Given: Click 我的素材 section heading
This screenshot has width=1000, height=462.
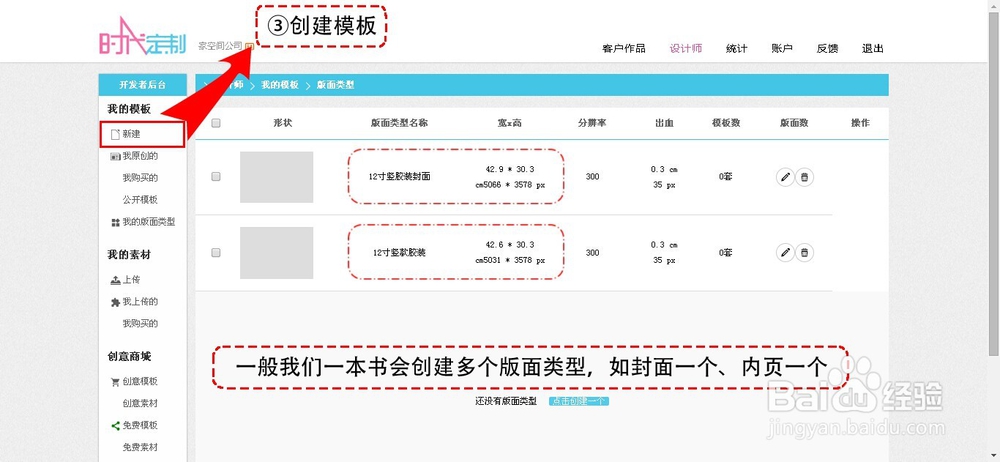Looking at the screenshot, I should (x=129, y=255).
